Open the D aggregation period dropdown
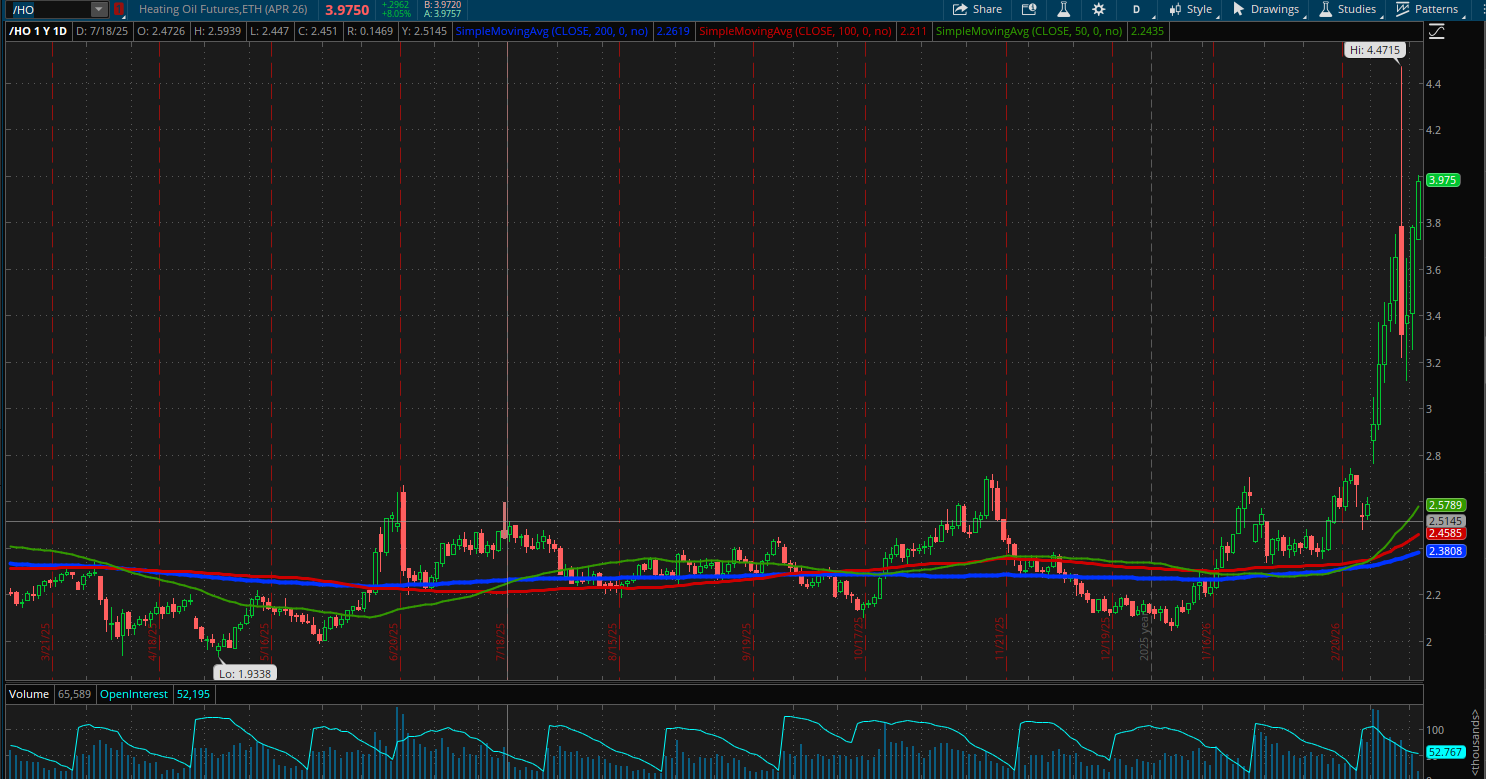Image resolution: width=1486 pixels, height=779 pixels. coord(1136,8)
